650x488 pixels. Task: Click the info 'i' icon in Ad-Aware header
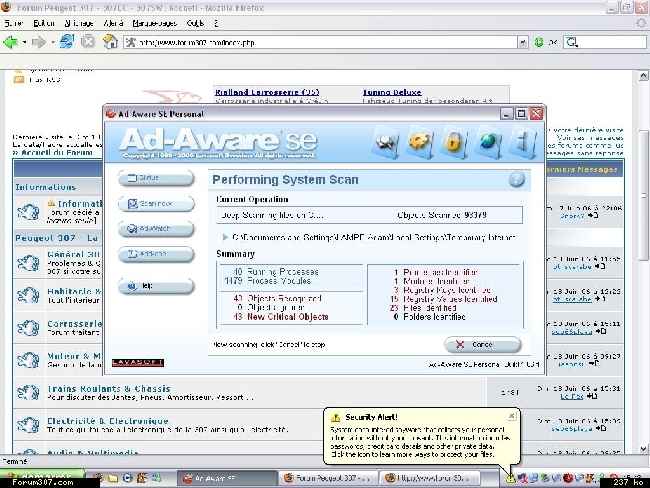[x=523, y=142]
